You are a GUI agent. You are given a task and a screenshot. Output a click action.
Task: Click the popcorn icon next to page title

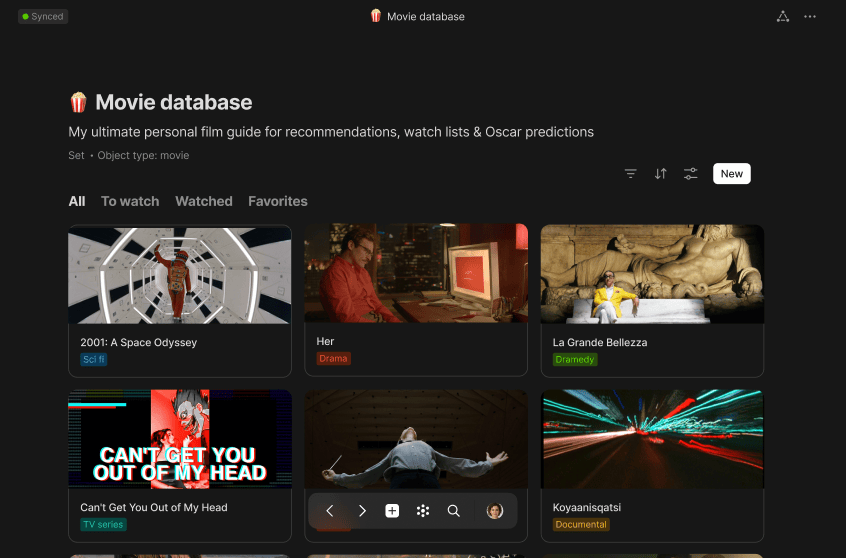(79, 103)
